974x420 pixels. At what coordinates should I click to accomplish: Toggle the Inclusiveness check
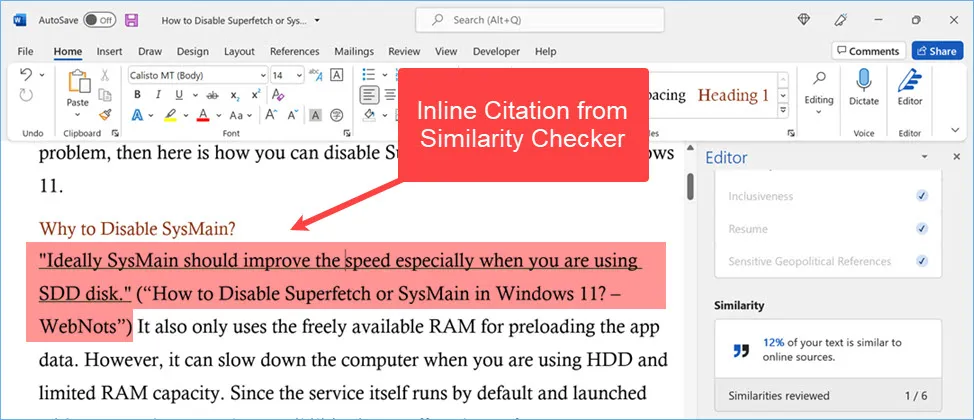(922, 196)
